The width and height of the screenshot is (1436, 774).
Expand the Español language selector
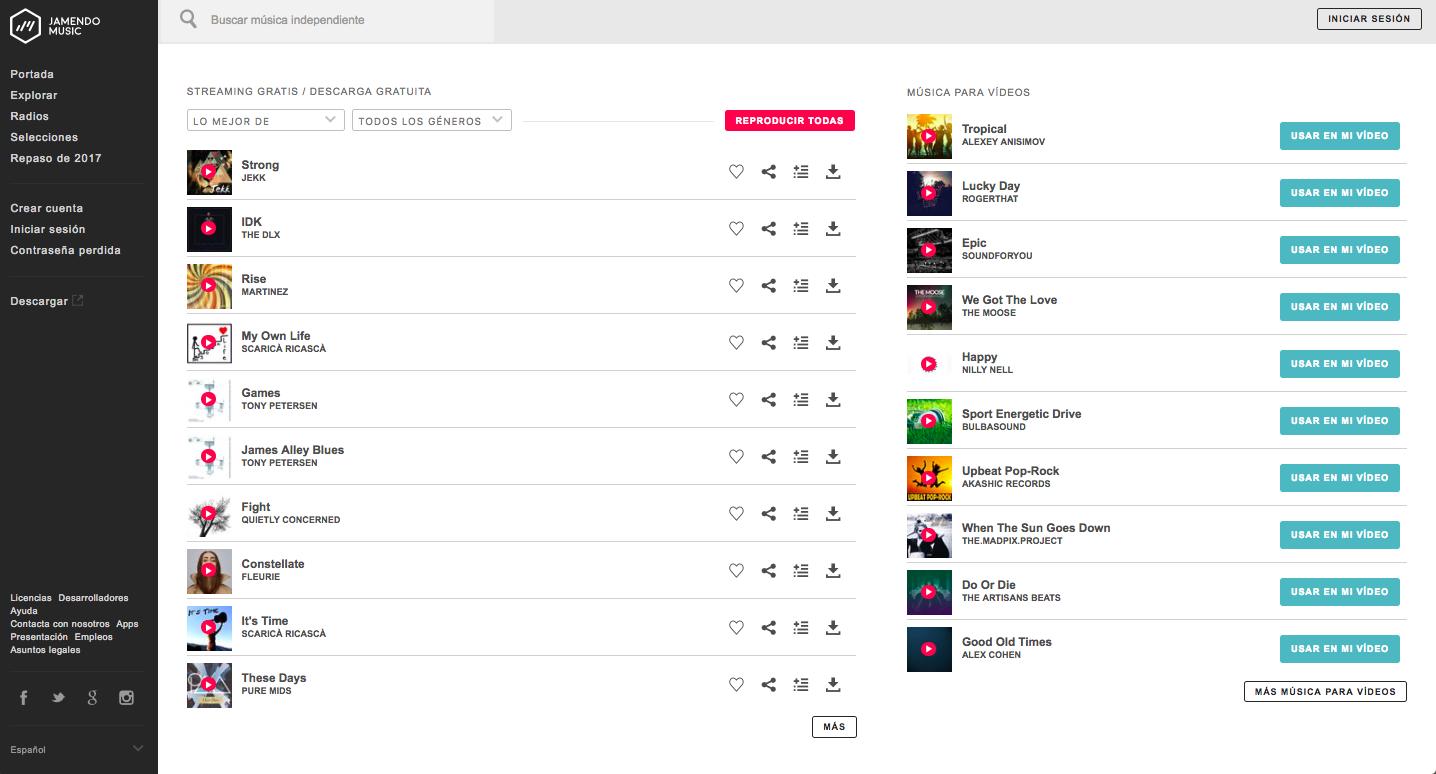point(77,749)
